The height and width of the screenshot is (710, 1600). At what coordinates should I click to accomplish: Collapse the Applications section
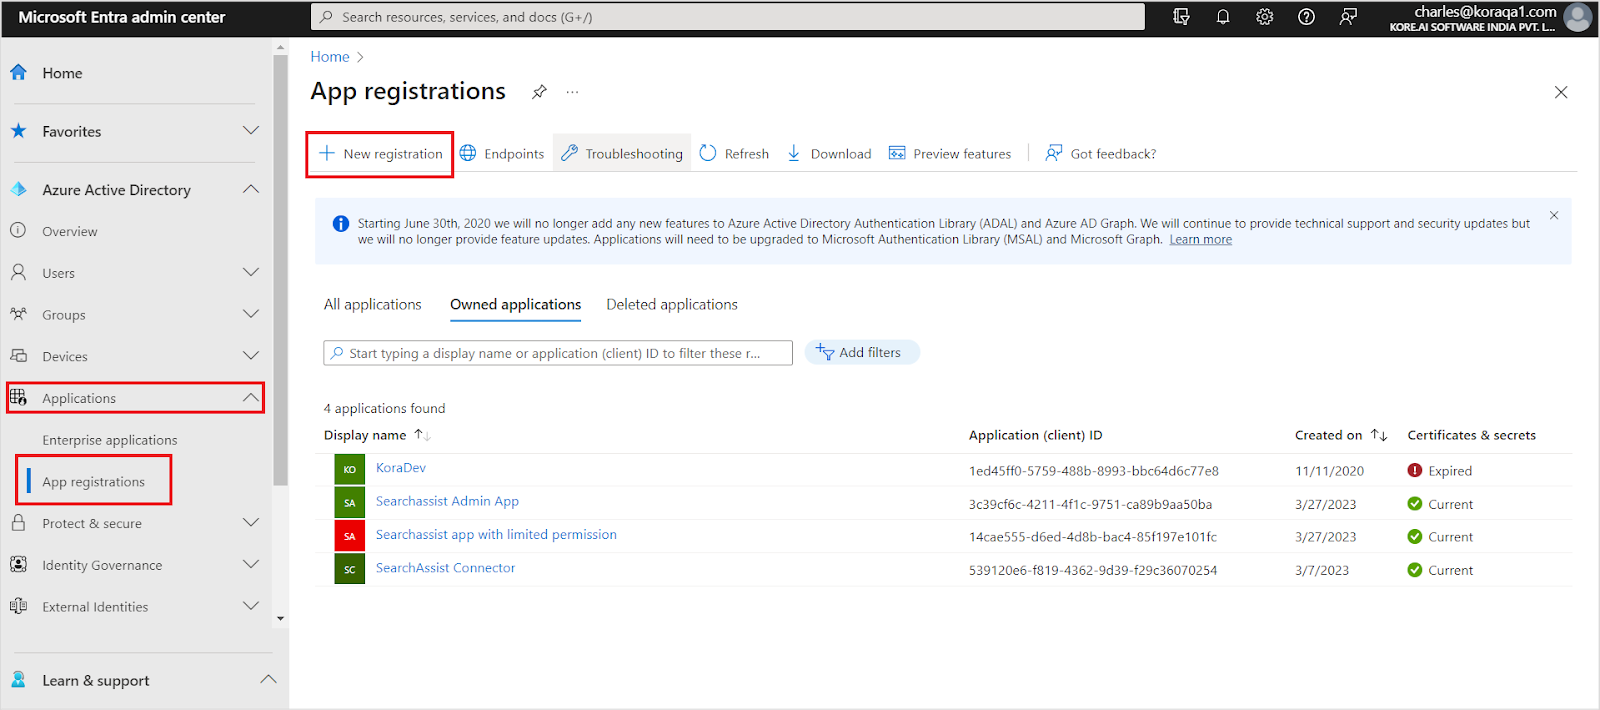pos(251,398)
